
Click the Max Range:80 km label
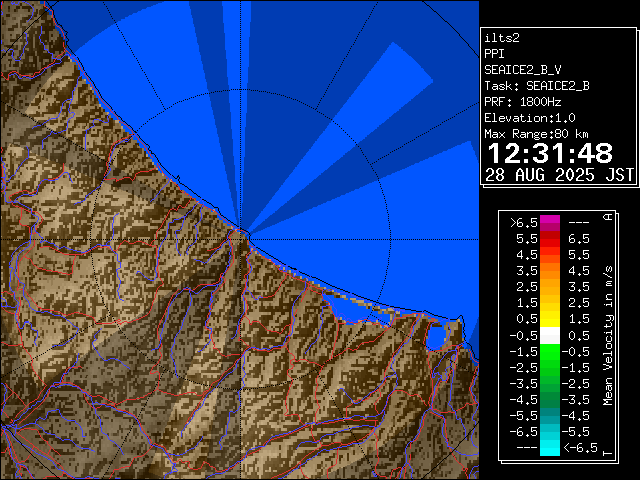point(536,133)
